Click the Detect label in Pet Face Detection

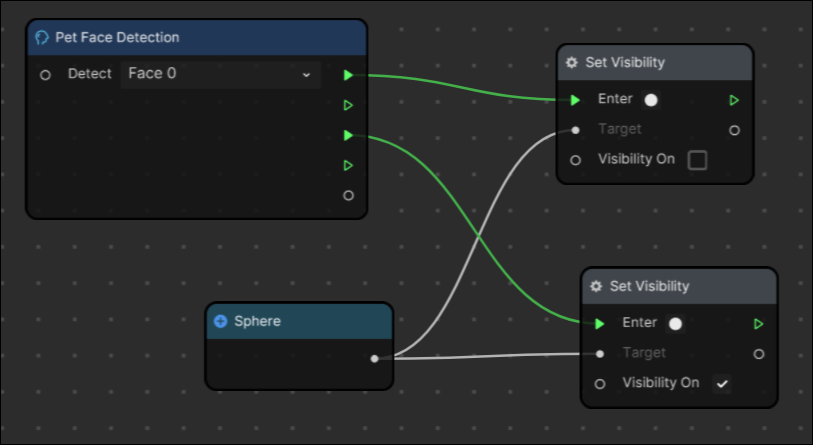[90, 74]
